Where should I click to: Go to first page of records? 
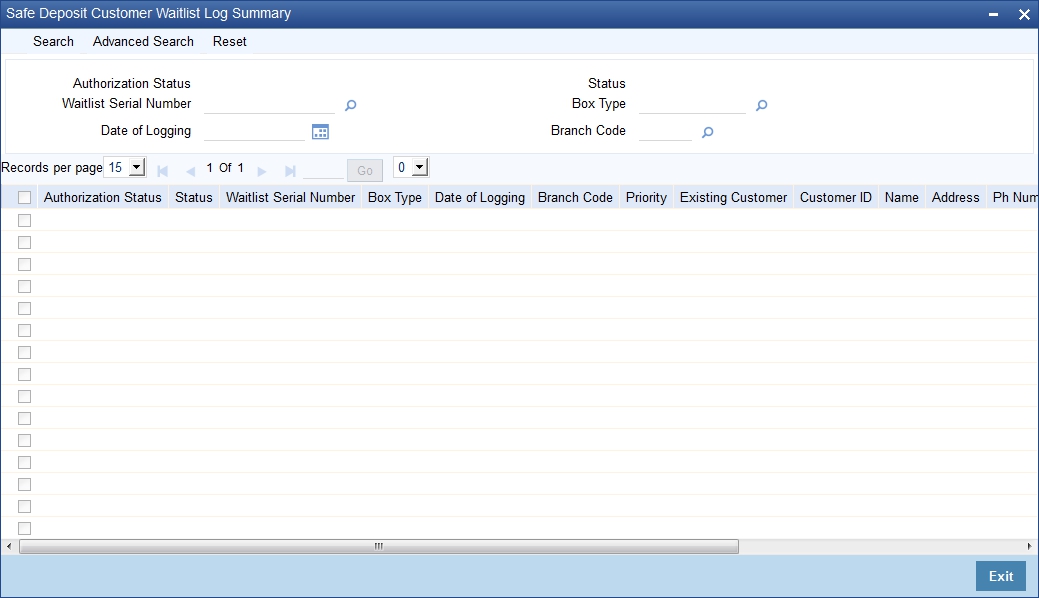point(162,171)
